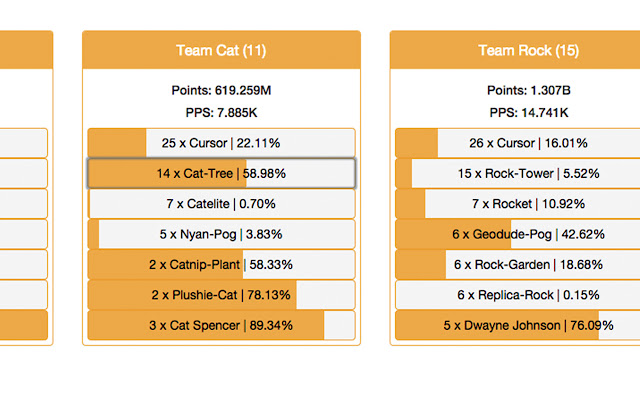
Task: Choose the 3 x Cat Spencer bar
Action: (x=221, y=325)
